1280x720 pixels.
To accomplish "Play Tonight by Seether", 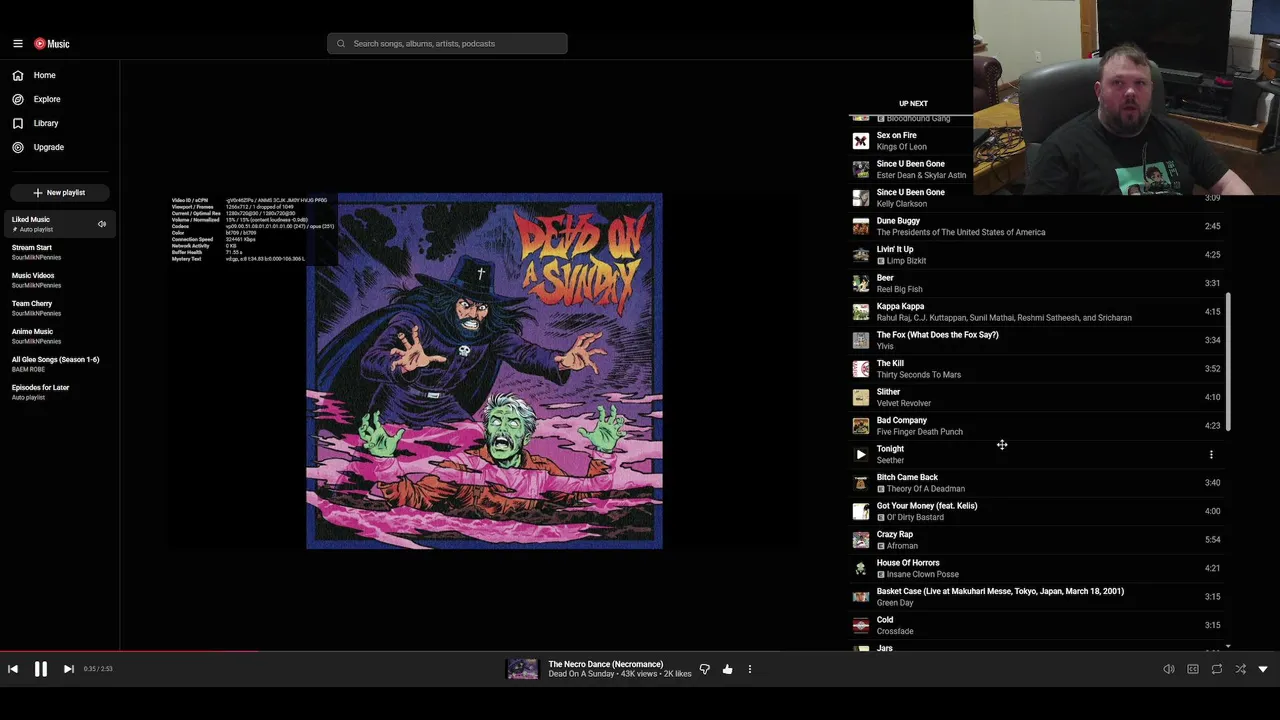I will click(861, 454).
